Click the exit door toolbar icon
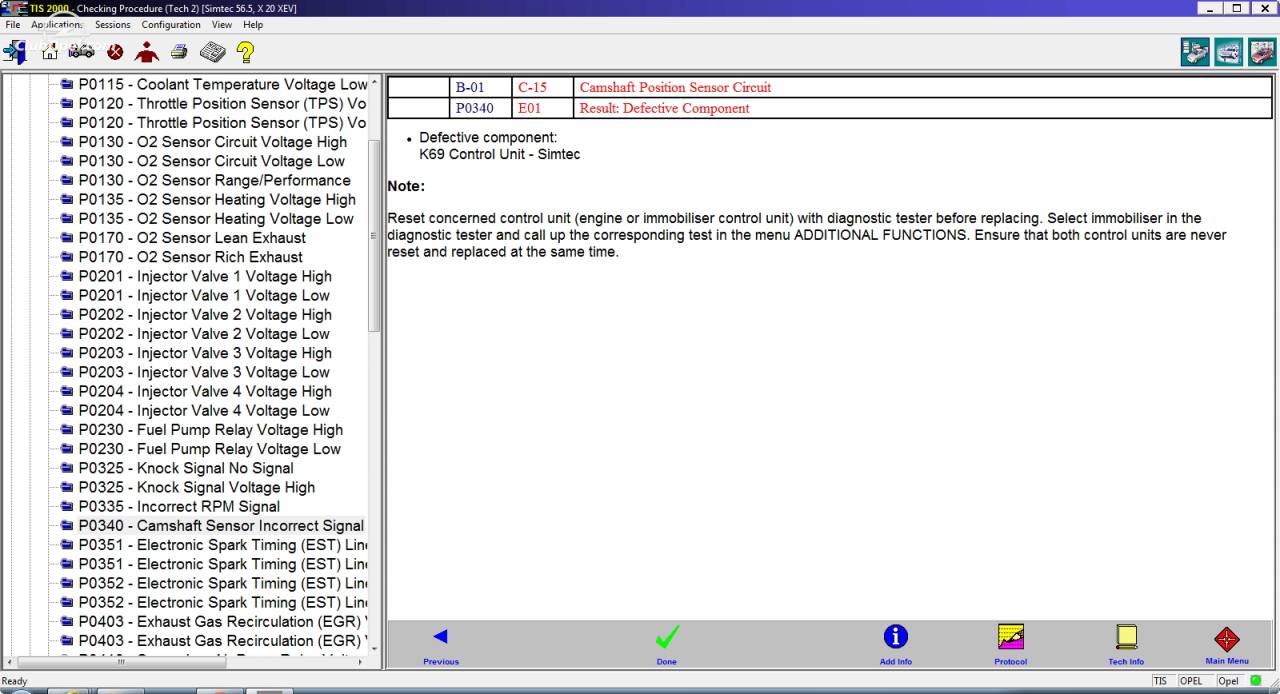The height and width of the screenshot is (694, 1280). (x=15, y=52)
